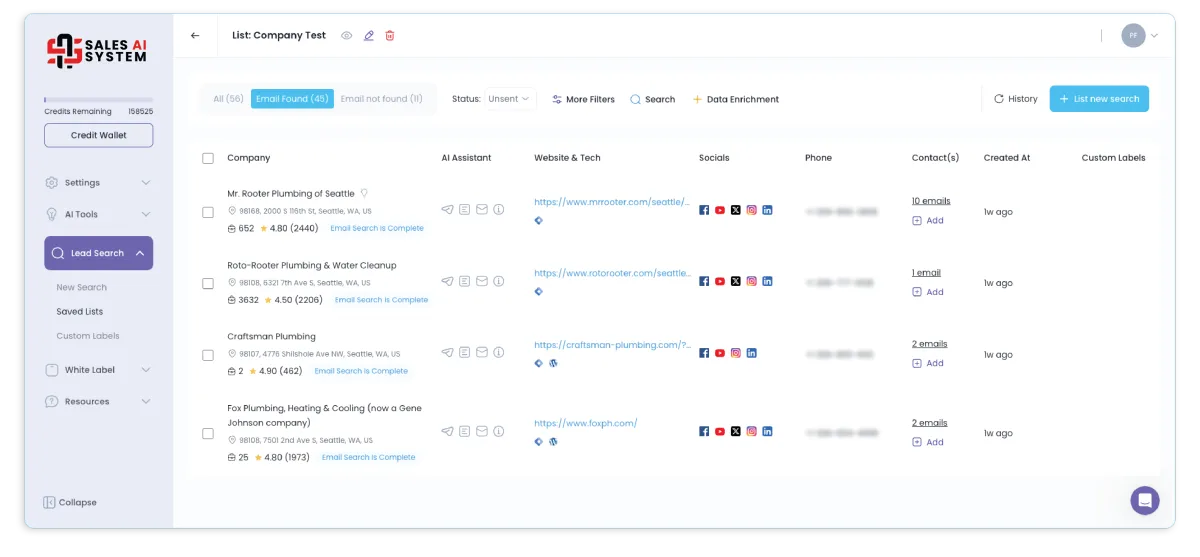
Task: Open the chat support bubble icon
Action: tap(1145, 500)
